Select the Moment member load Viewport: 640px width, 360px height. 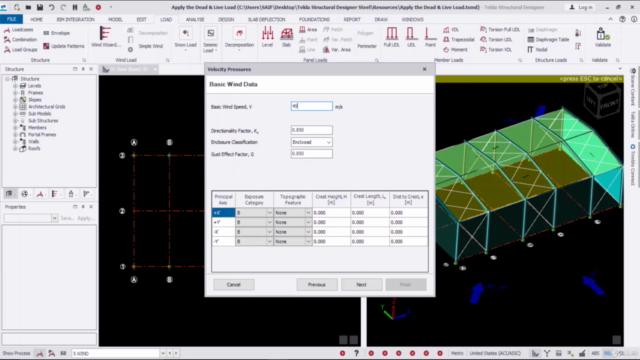(455, 49)
